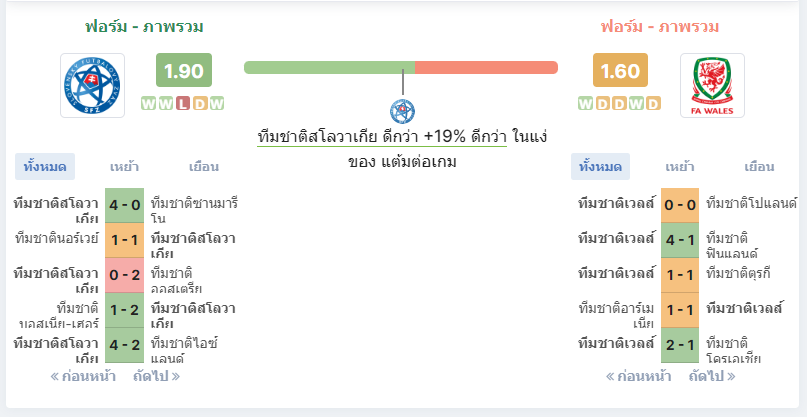Click the Slovakia football federation logo
The height and width of the screenshot is (417, 807).
(x=93, y=85)
